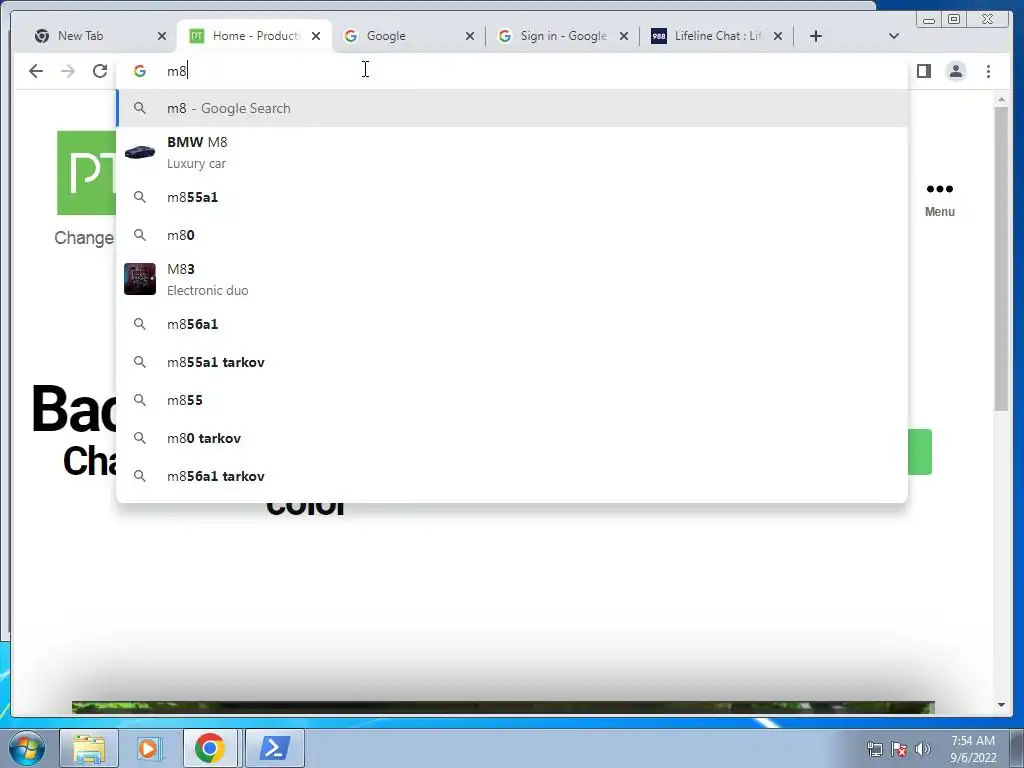Open the Windows Start button
Viewport: 1024px width, 768px height.
tap(26, 748)
